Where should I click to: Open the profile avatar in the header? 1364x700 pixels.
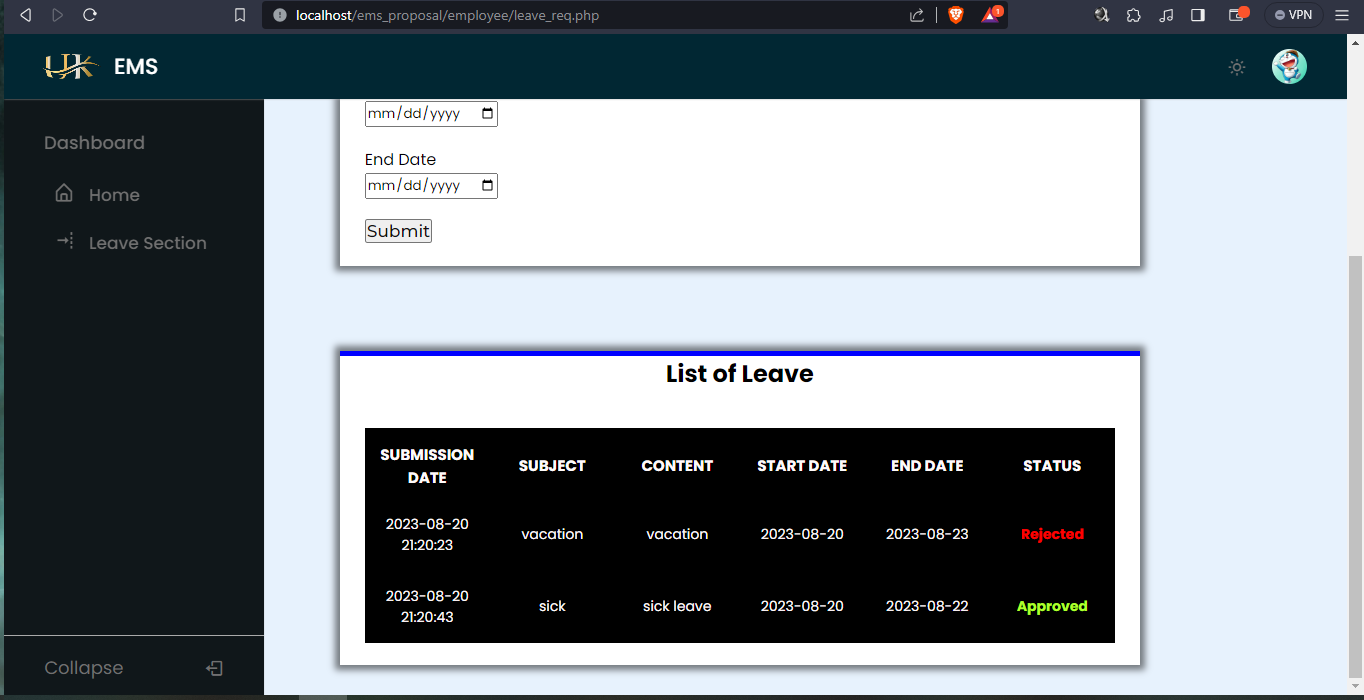tap(1289, 66)
